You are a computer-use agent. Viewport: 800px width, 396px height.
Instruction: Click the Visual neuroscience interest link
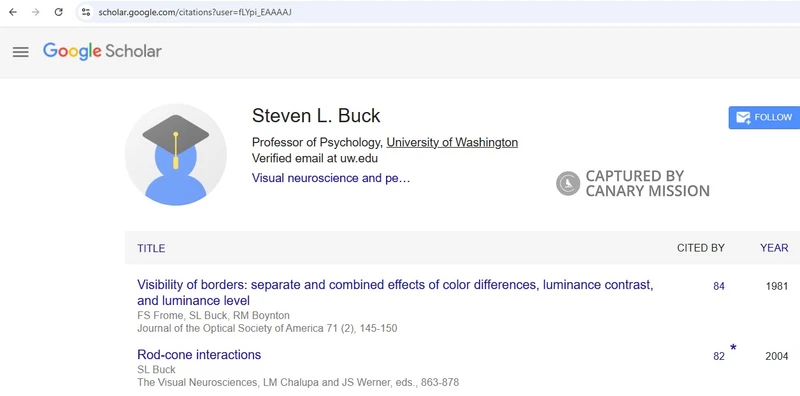331,178
